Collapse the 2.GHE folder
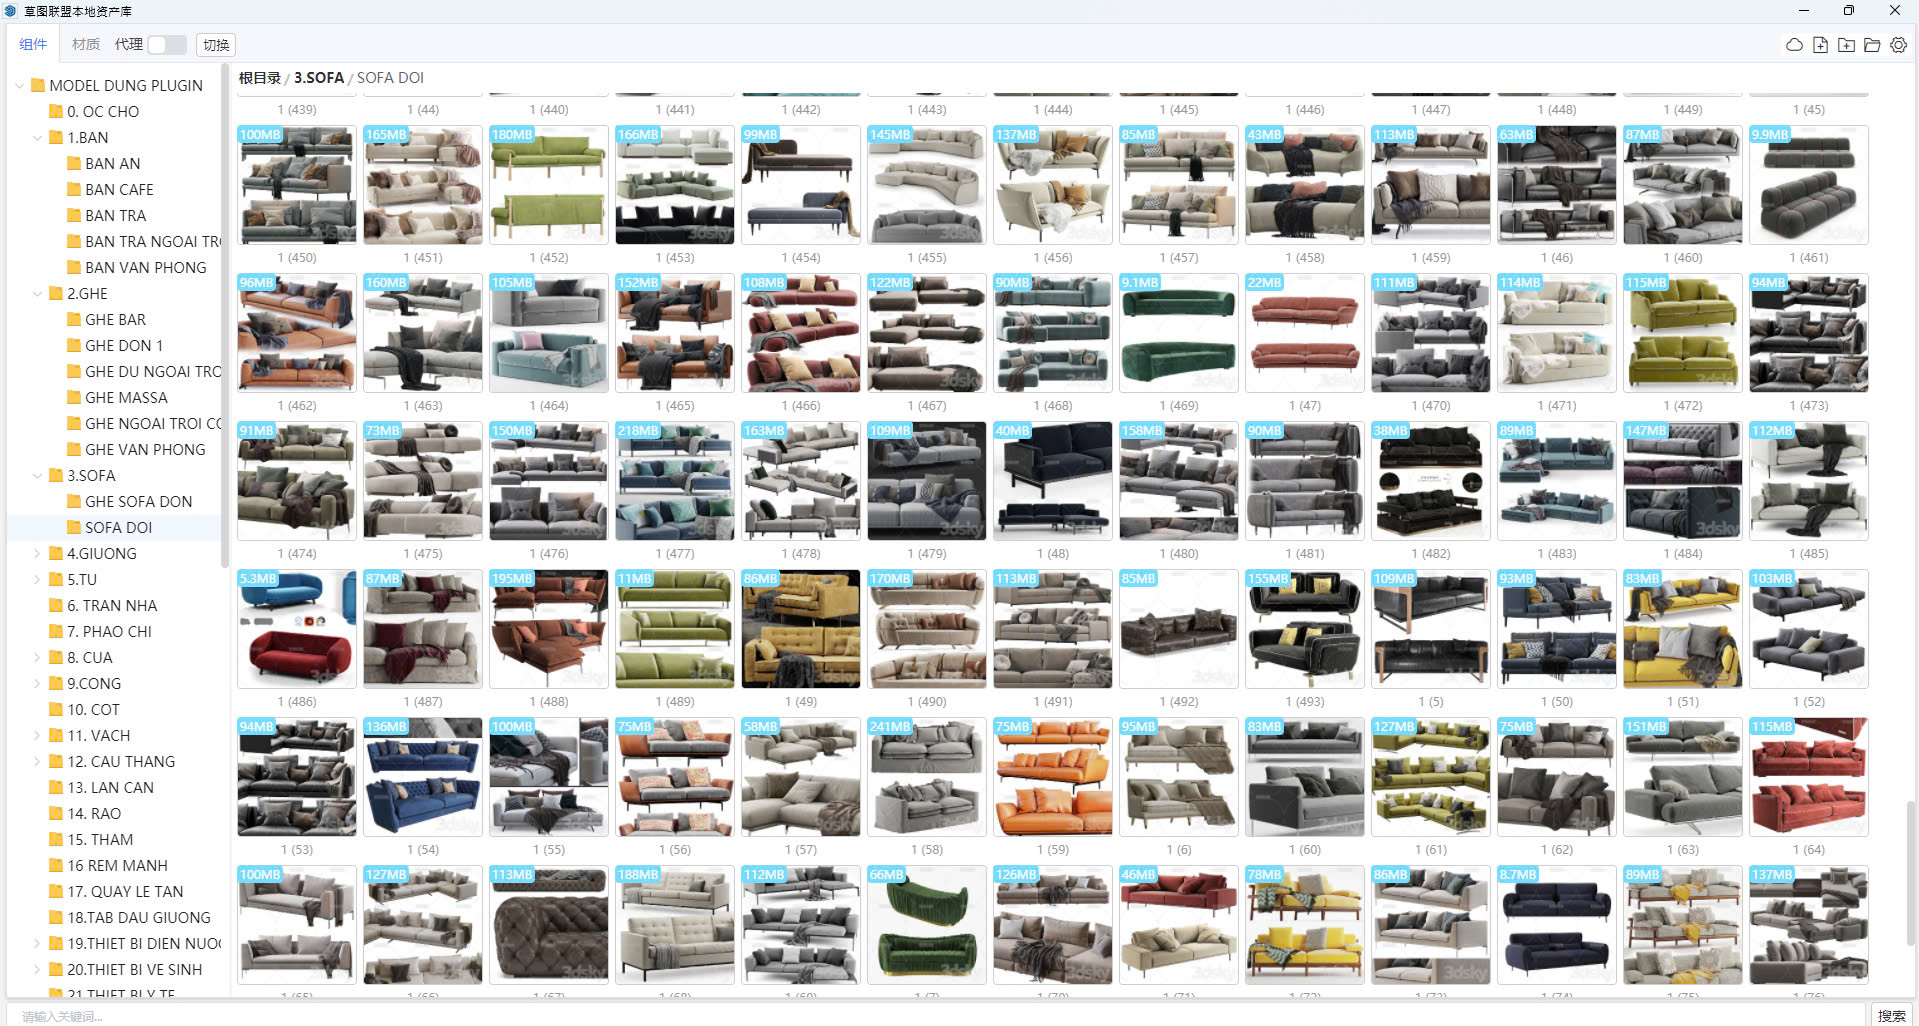 tap(37, 294)
